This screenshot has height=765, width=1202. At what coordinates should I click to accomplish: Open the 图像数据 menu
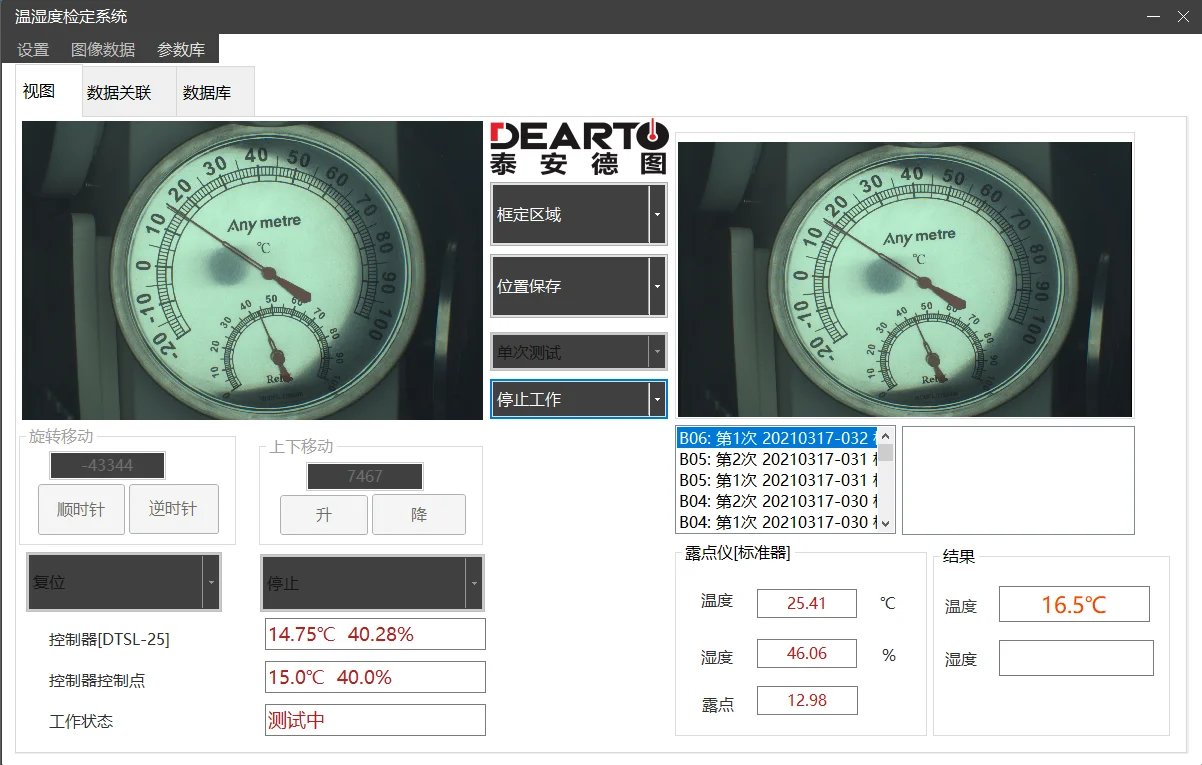click(103, 50)
